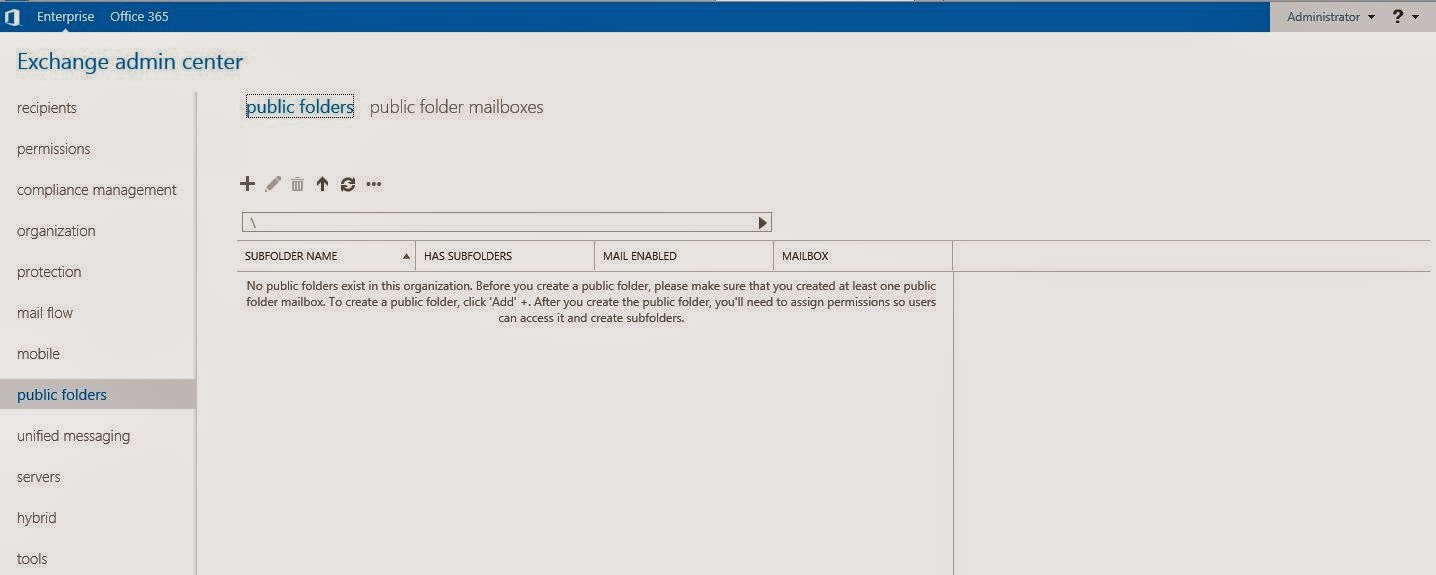Image resolution: width=1436 pixels, height=575 pixels.
Task: Sort by Subfolder Name column
Action: (x=326, y=256)
